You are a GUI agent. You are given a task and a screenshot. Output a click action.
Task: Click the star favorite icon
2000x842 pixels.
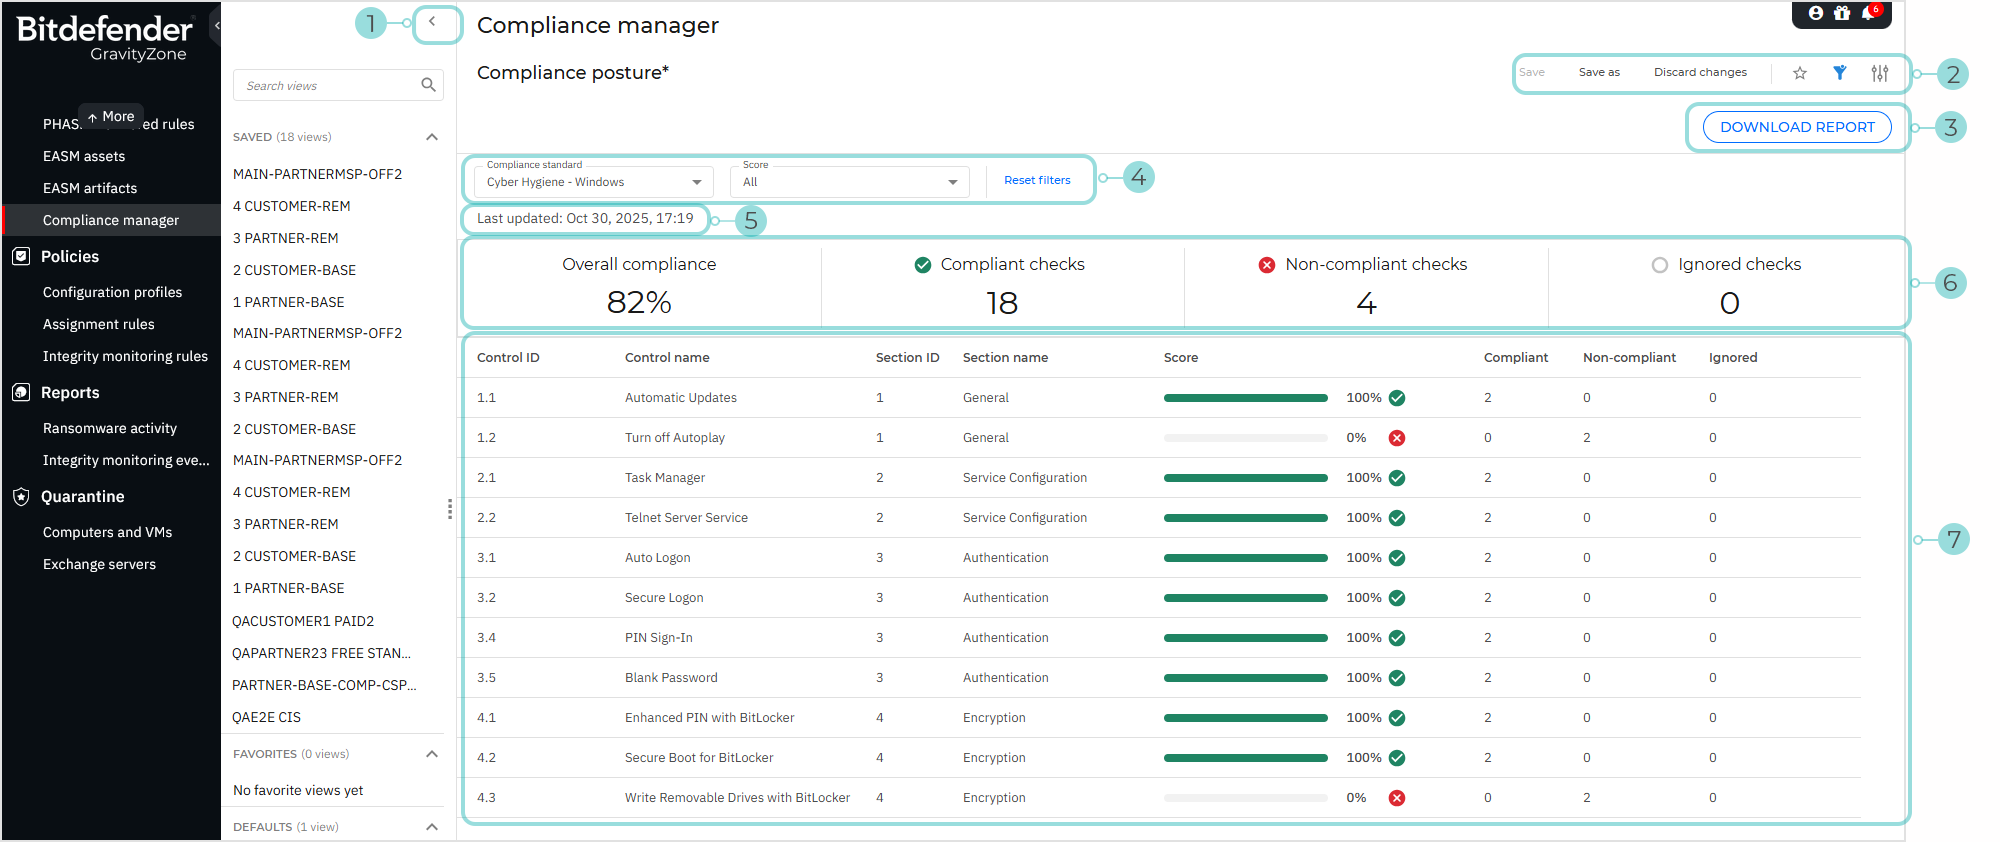pos(1799,73)
